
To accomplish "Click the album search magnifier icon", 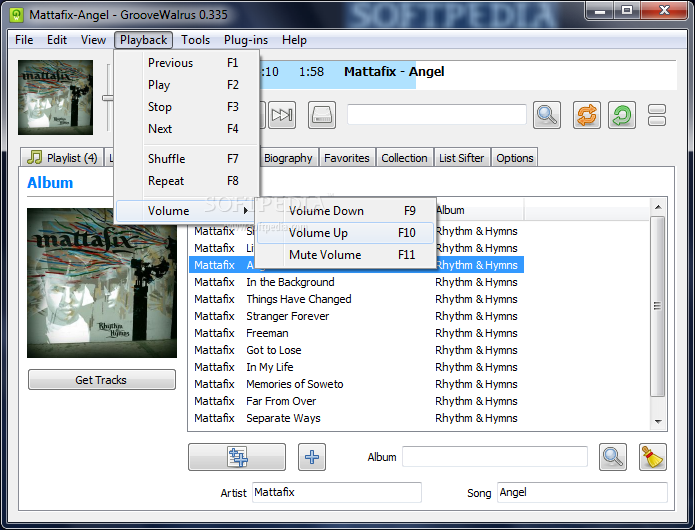I will coord(613,457).
